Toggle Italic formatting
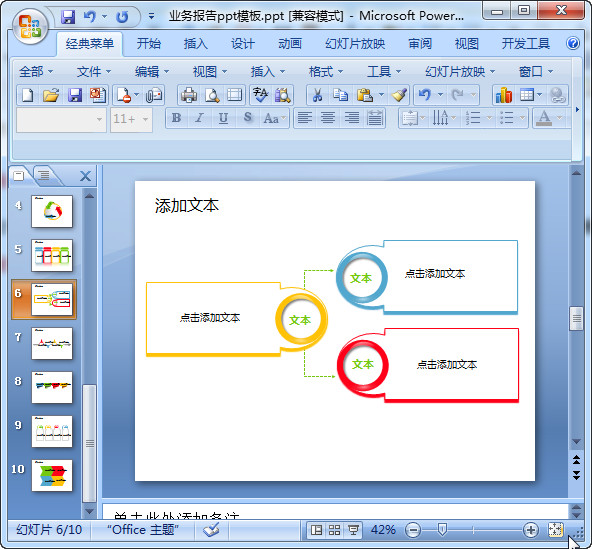592x549 pixels. (x=199, y=118)
